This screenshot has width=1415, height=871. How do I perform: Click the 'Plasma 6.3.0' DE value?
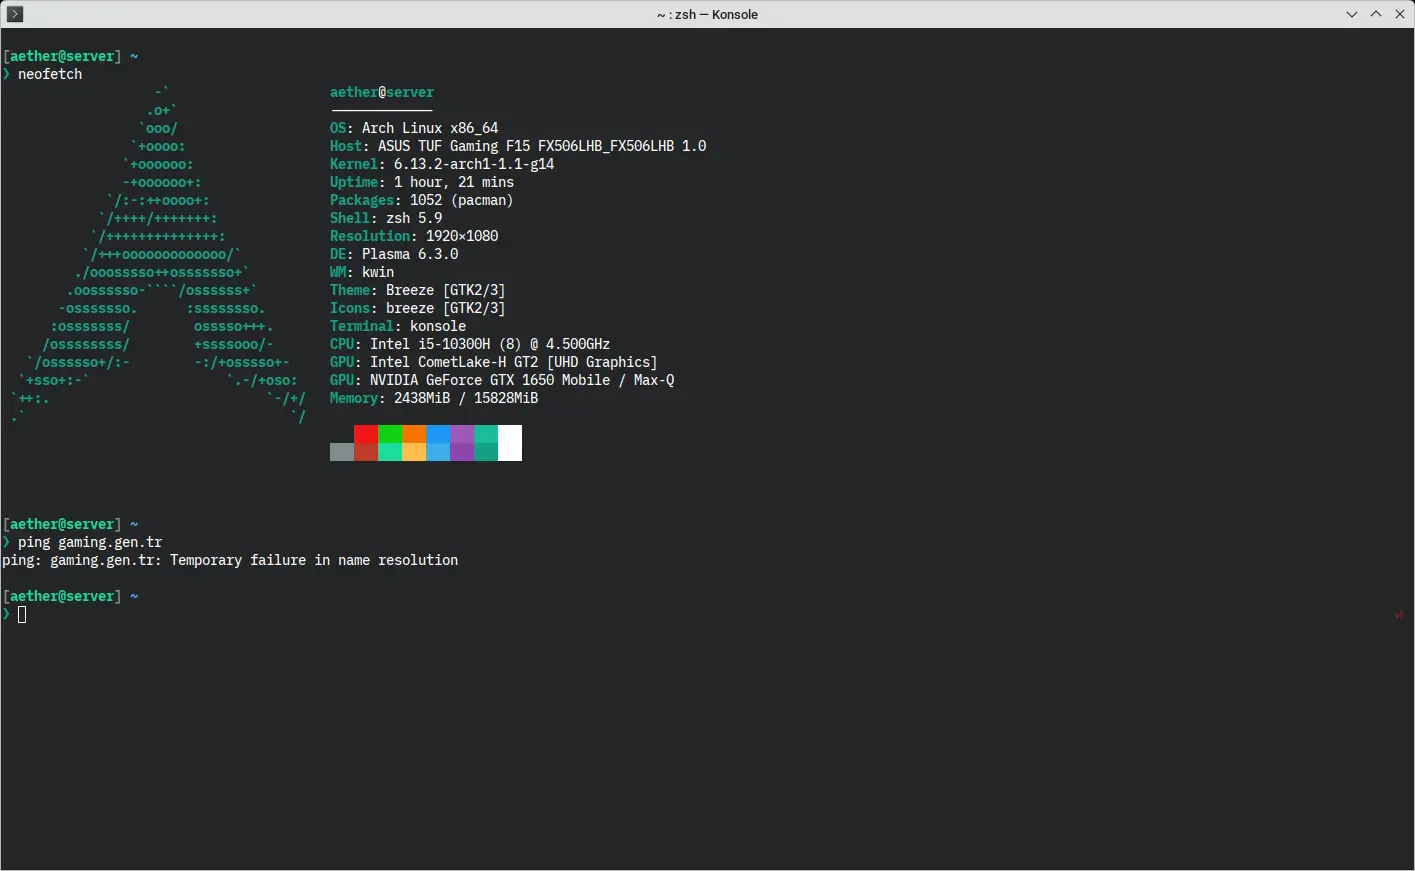[410, 254]
